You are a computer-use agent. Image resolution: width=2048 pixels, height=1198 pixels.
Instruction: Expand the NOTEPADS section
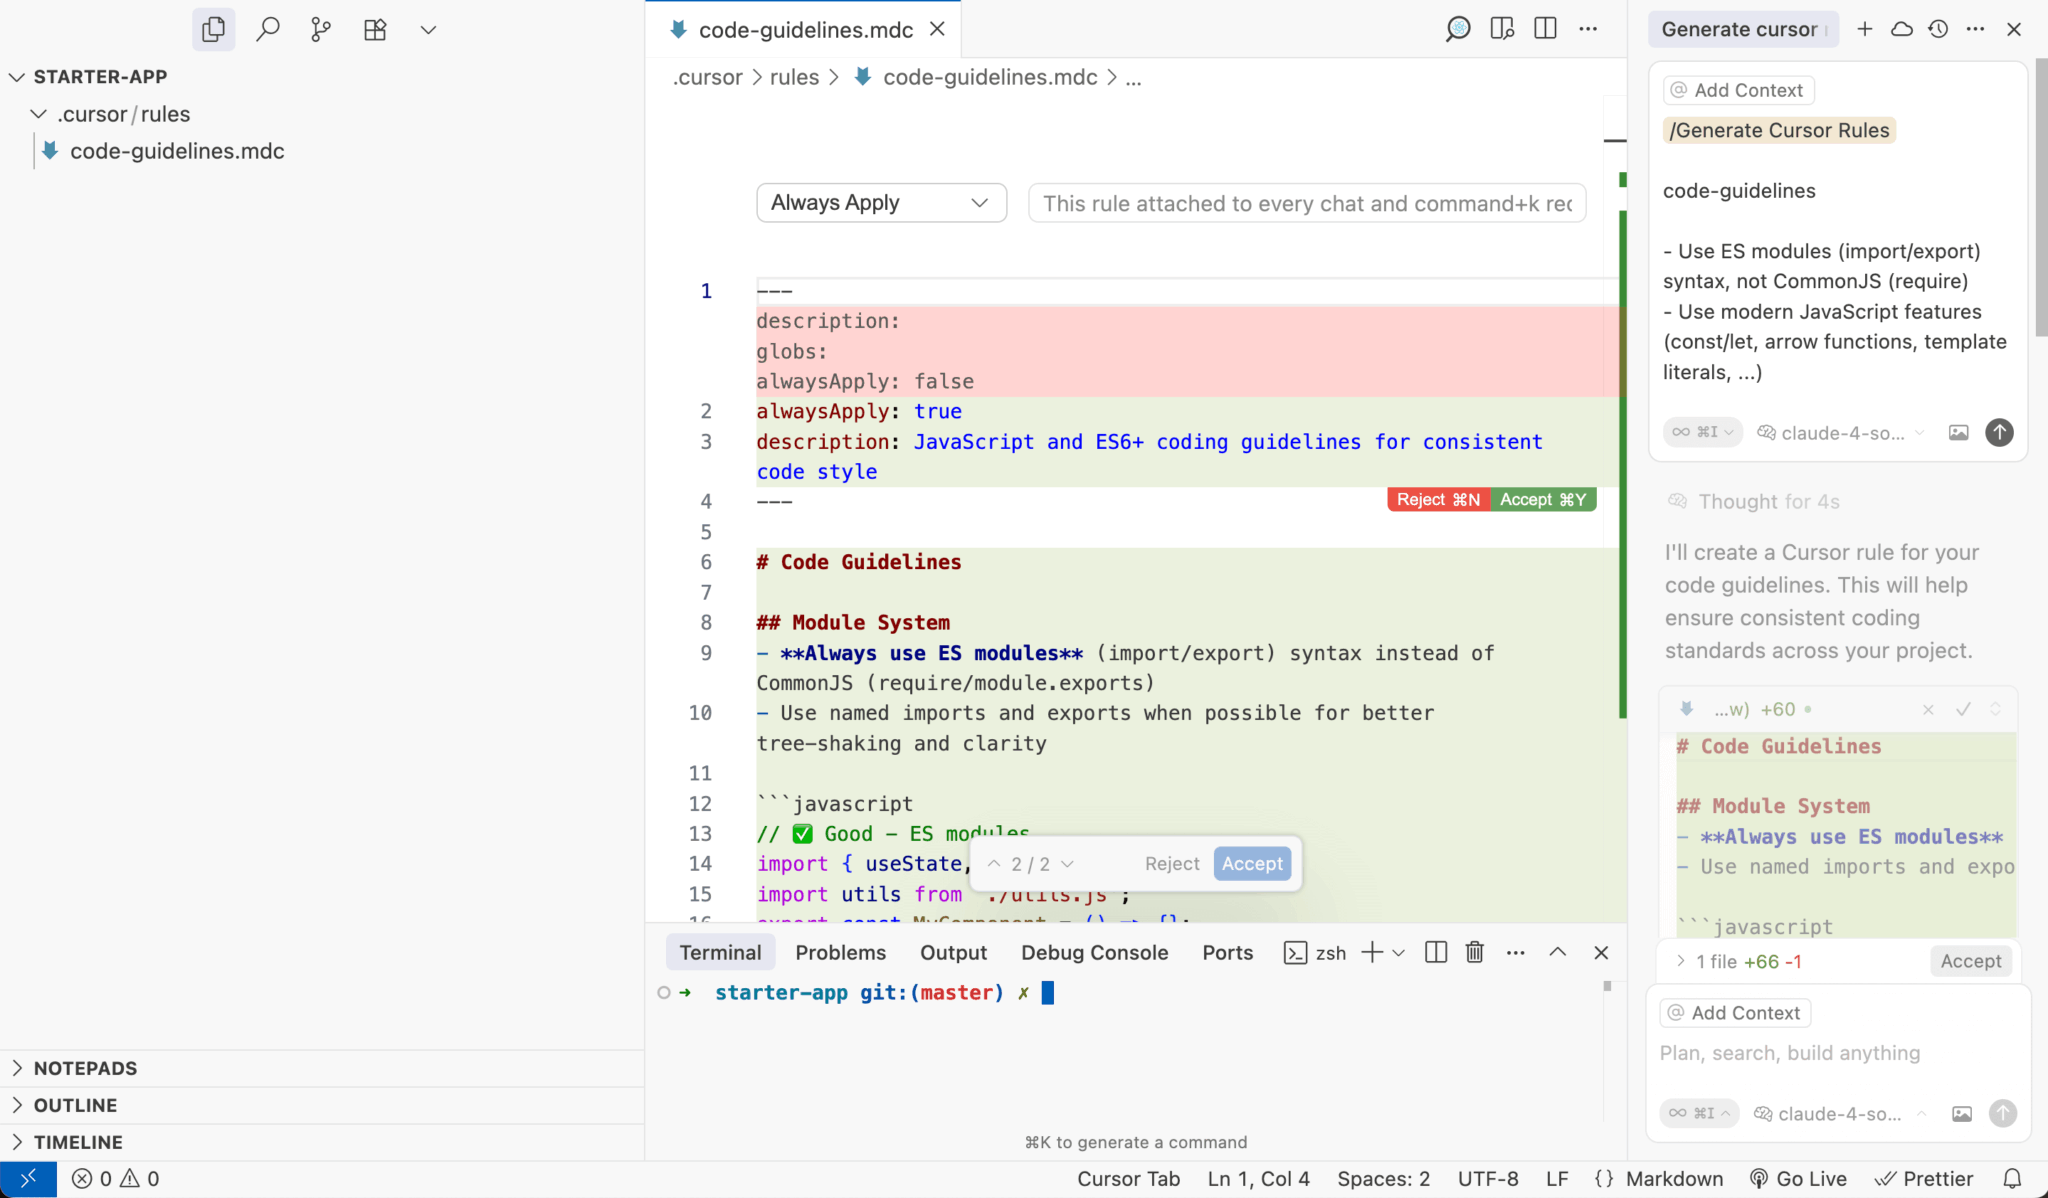click(x=322, y=1068)
